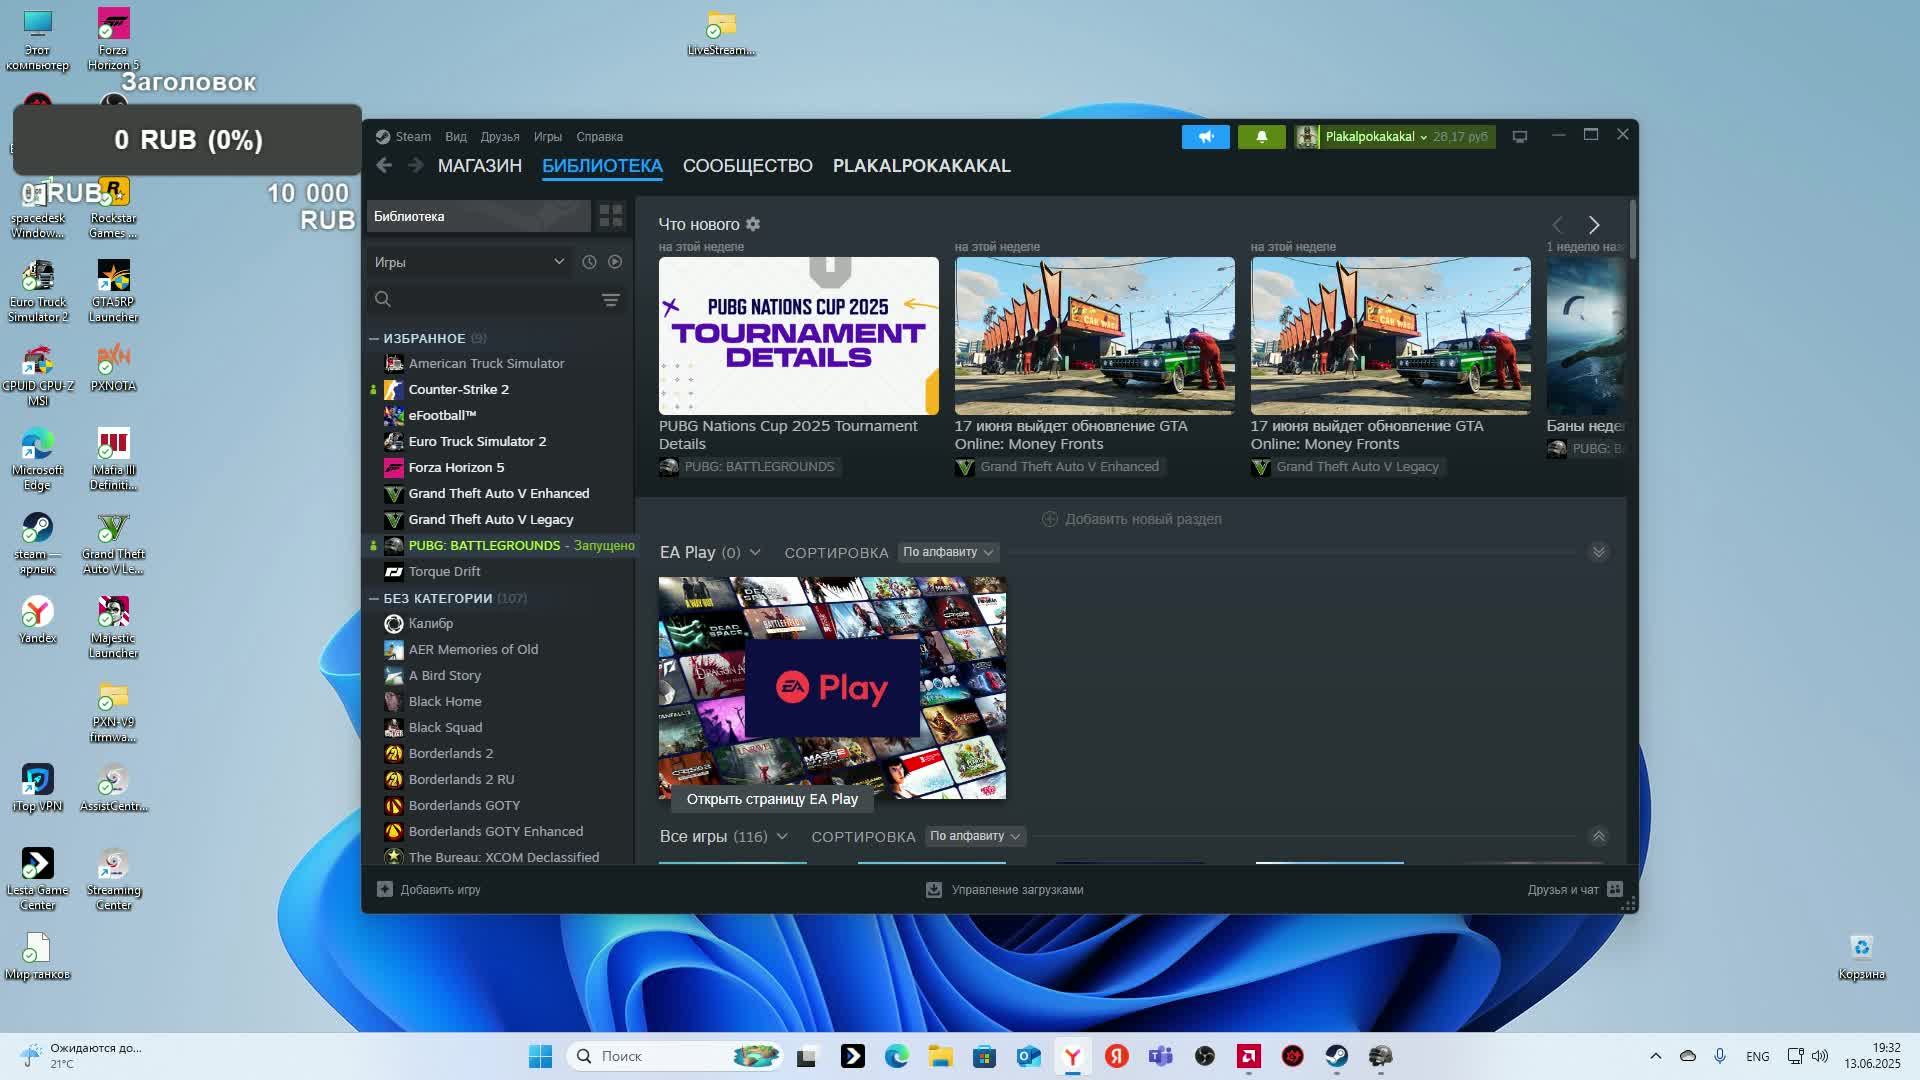Go to the МАГАЗИН tab

coord(480,166)
